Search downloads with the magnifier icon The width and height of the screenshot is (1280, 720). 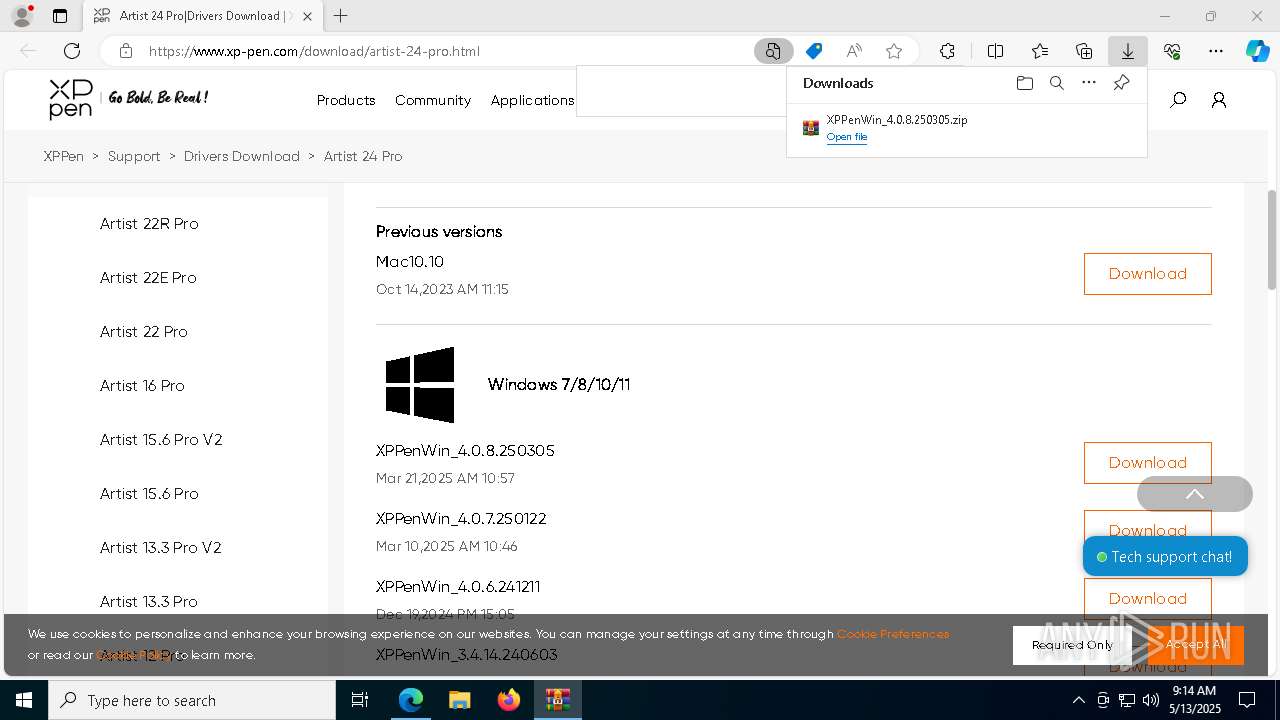(1056, 83)
